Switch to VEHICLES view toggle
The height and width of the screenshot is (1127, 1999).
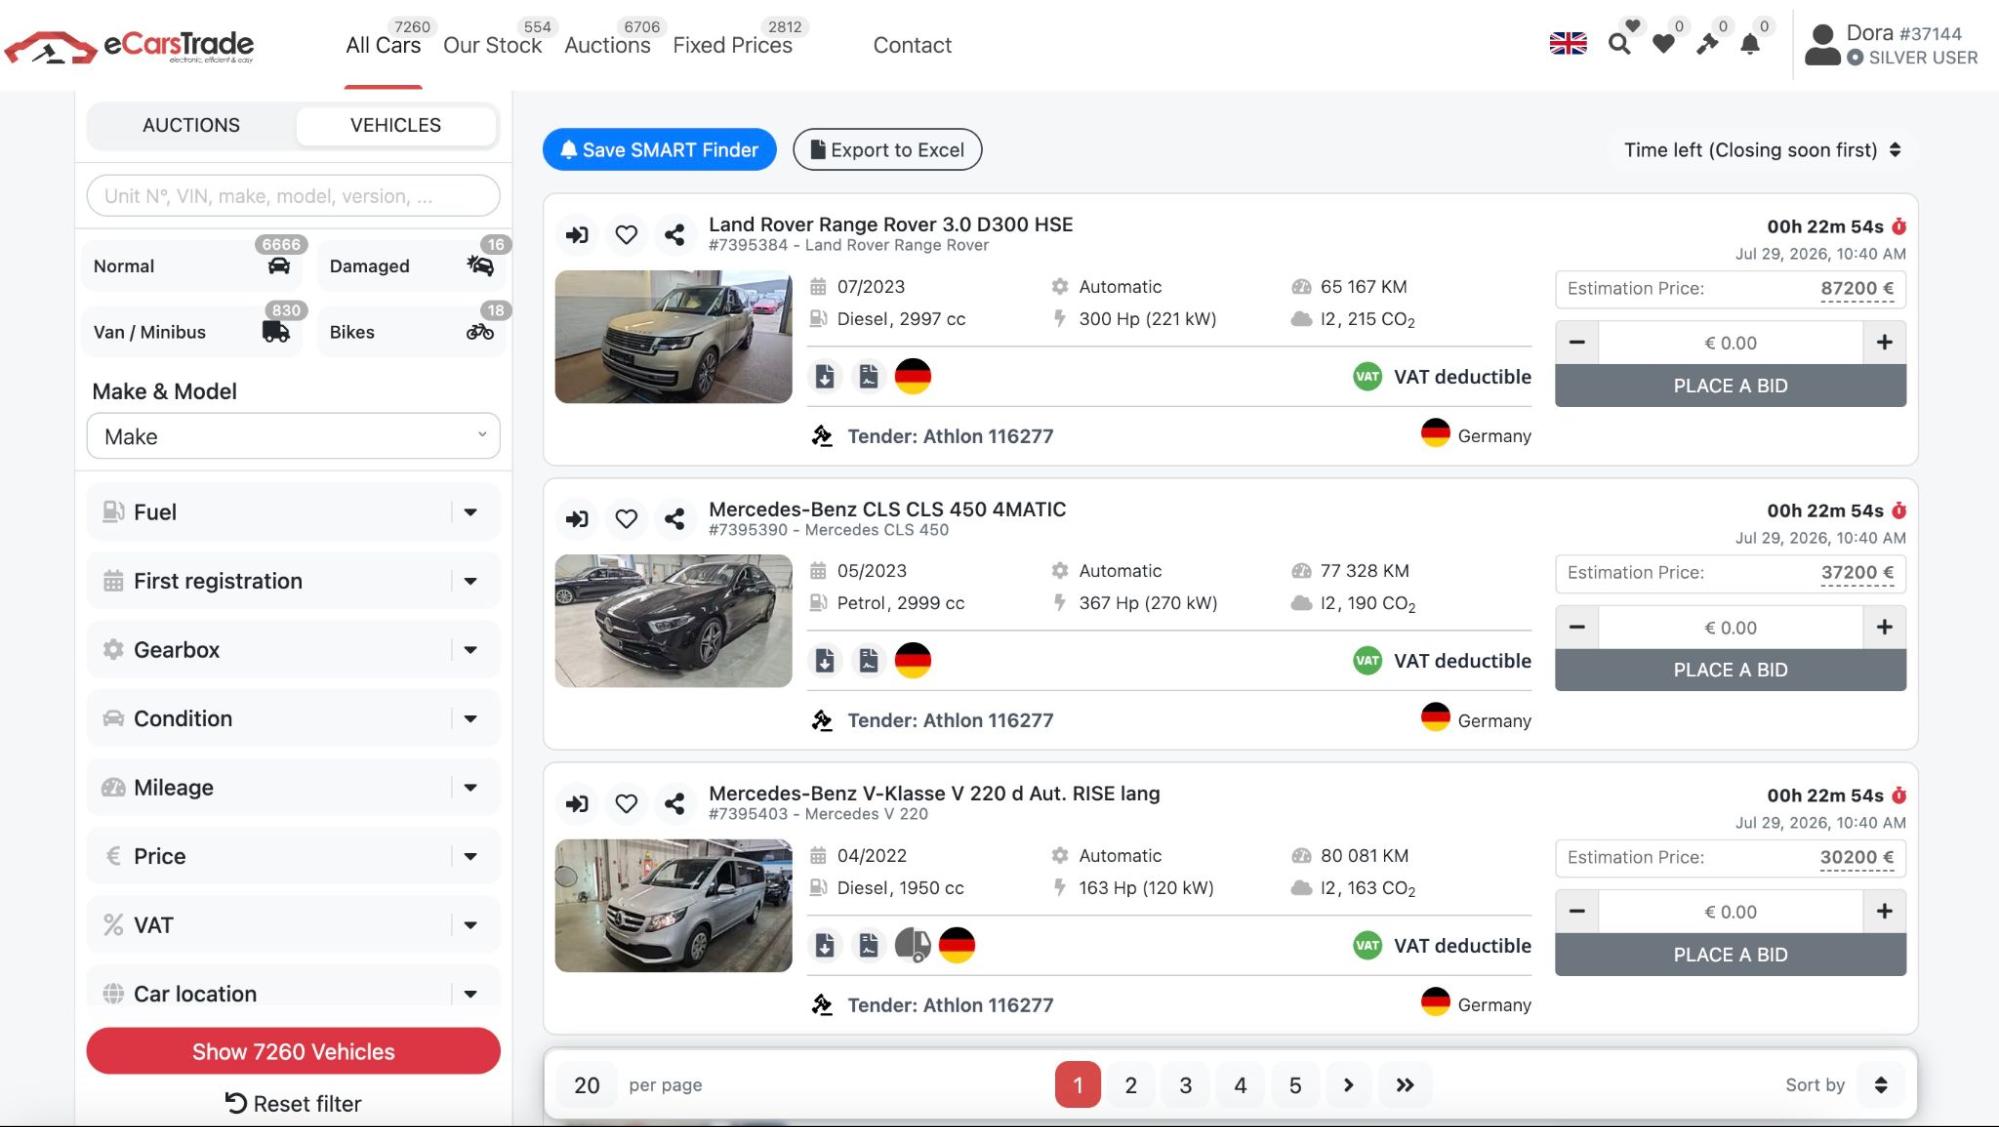[x=396, y=125]
